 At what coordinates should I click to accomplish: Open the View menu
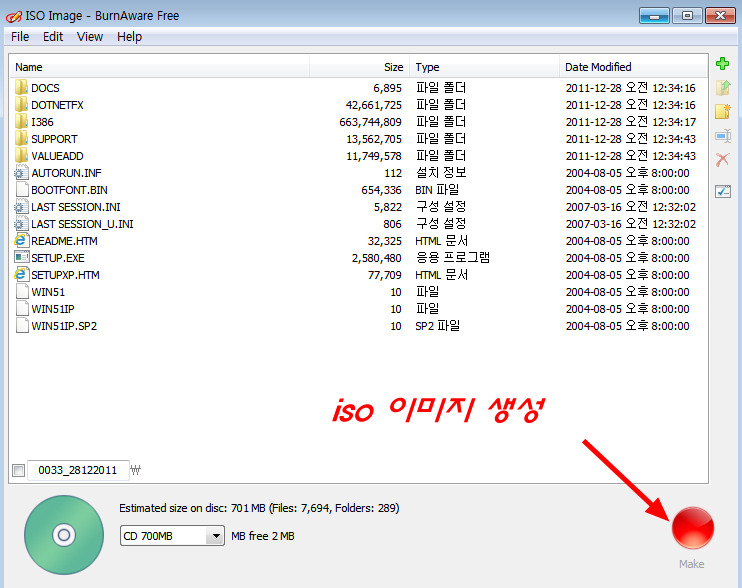click(x=90, y=37)
